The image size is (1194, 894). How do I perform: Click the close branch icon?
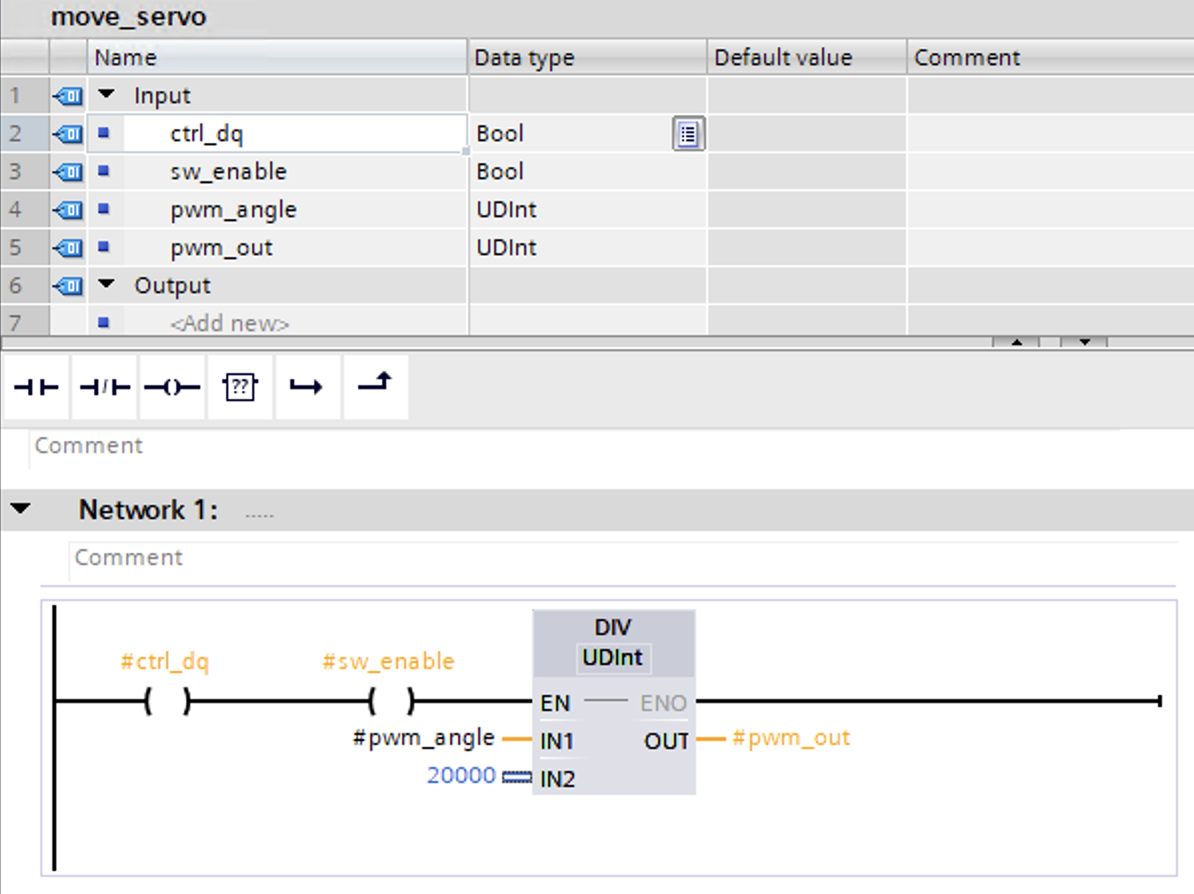376,384
